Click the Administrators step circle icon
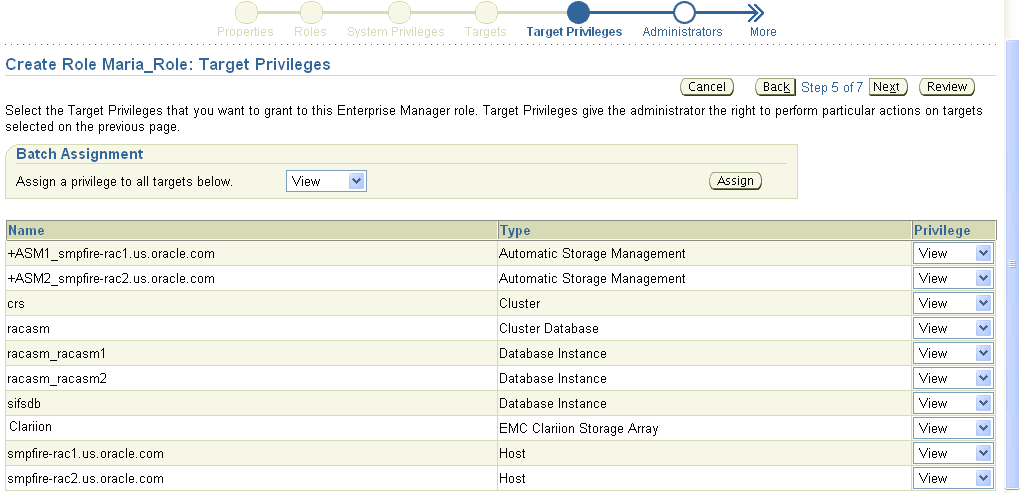The height and width of the screenshot is (493, 1020). pyautogui.click(x=683, y=12)
